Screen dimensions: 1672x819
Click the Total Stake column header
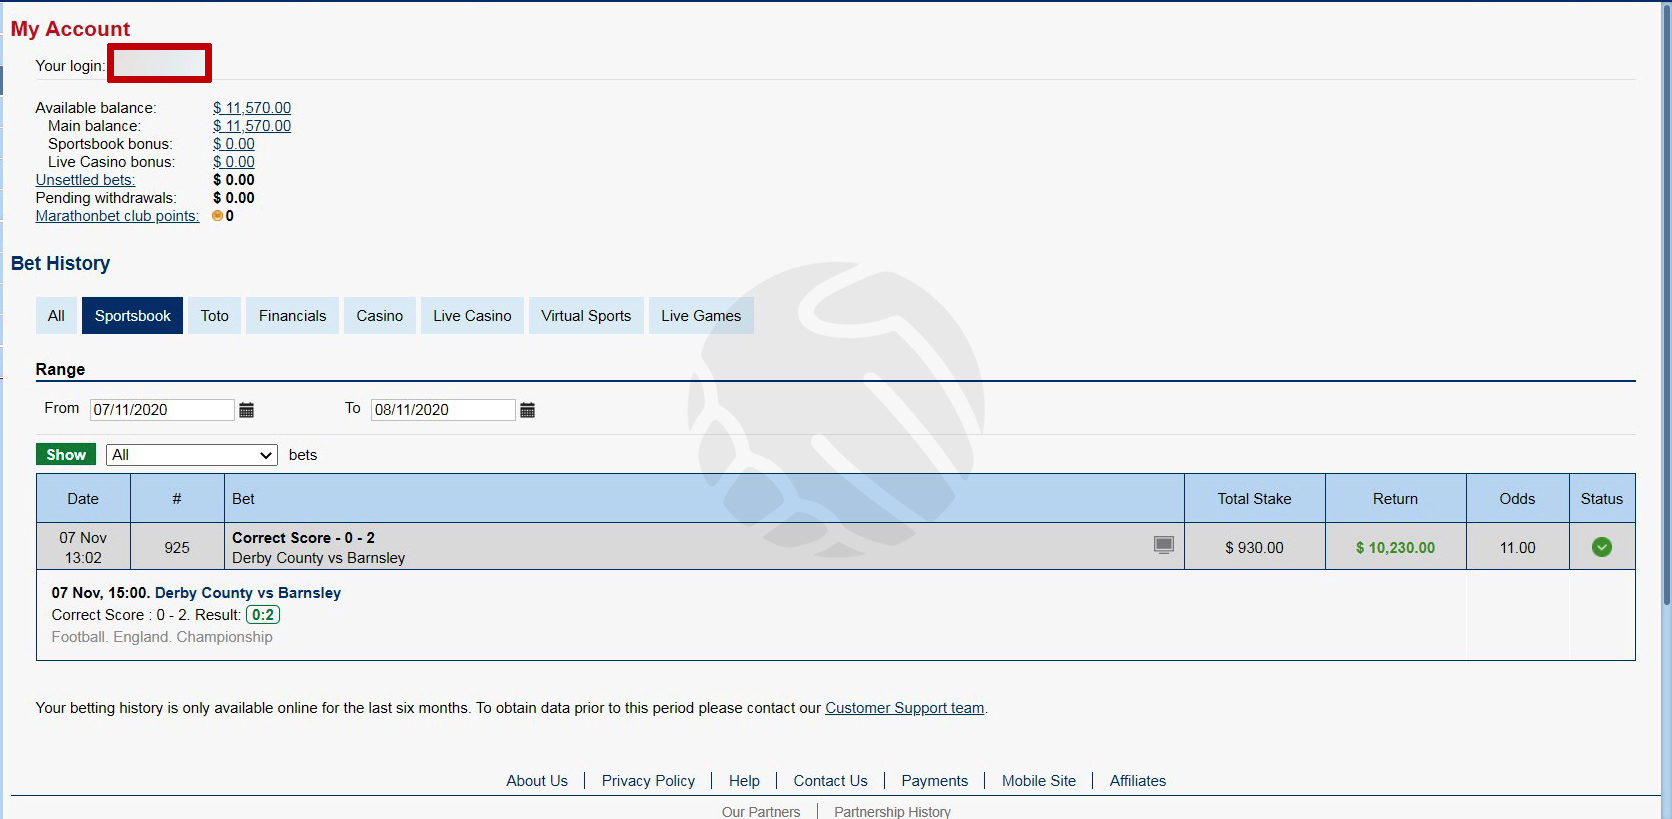[x=1255, y=499]
